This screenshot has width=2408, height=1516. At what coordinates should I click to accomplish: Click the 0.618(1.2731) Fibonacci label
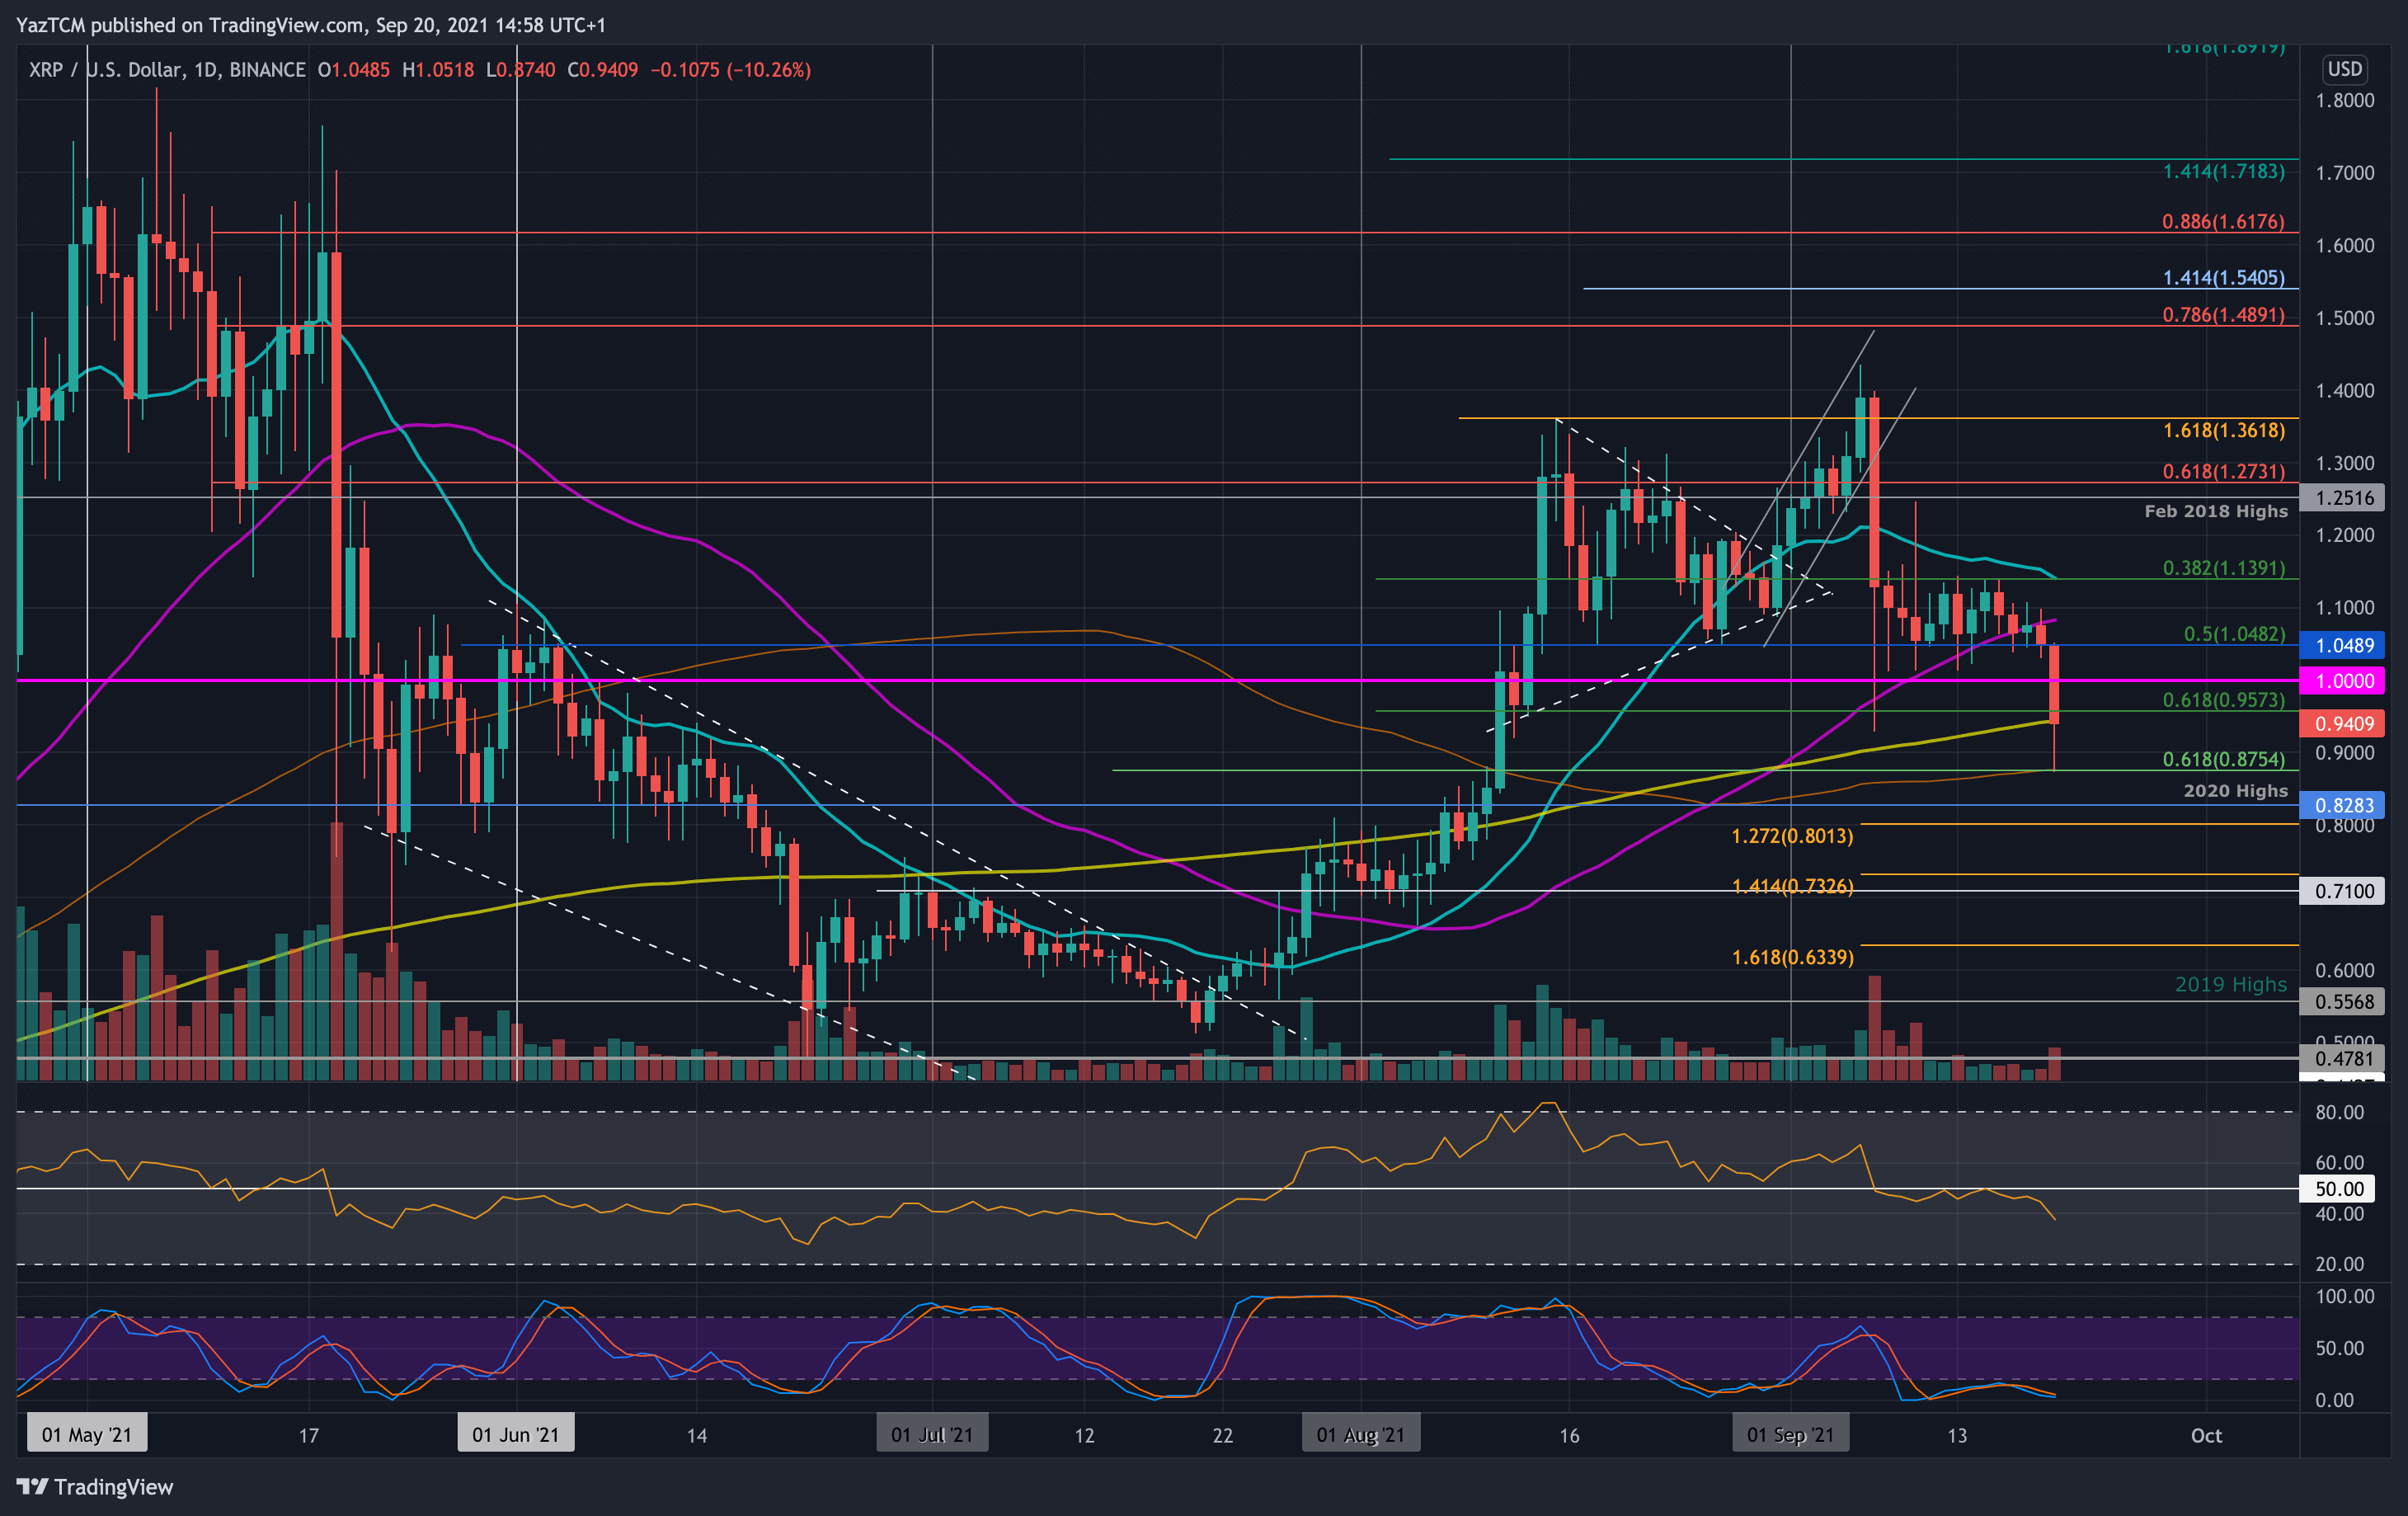pos(2224,471)
